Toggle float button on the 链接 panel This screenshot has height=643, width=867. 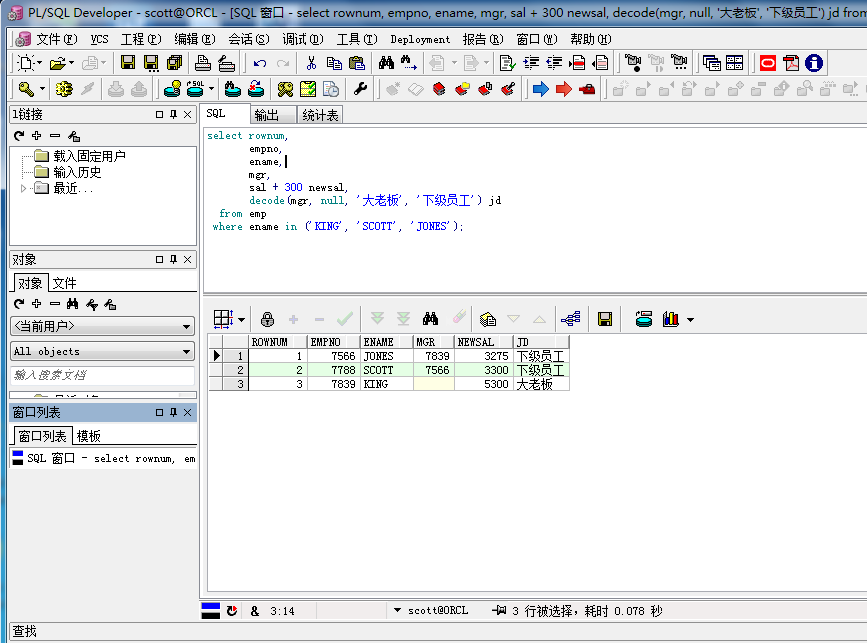[x=159, y=114]
